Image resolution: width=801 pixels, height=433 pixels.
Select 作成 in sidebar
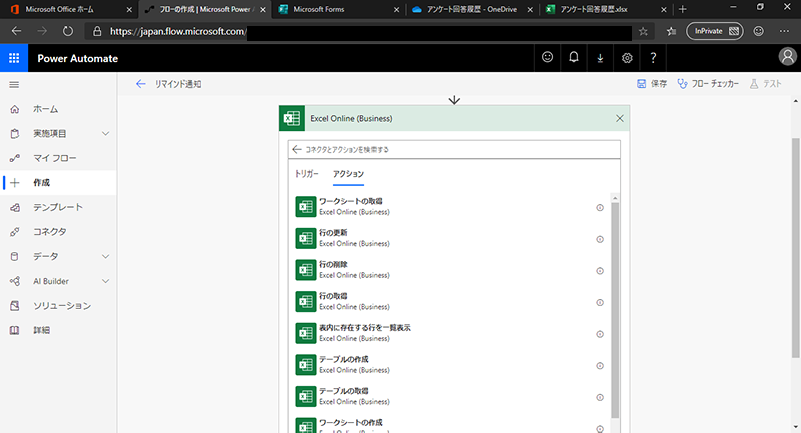tap(58, 183)
